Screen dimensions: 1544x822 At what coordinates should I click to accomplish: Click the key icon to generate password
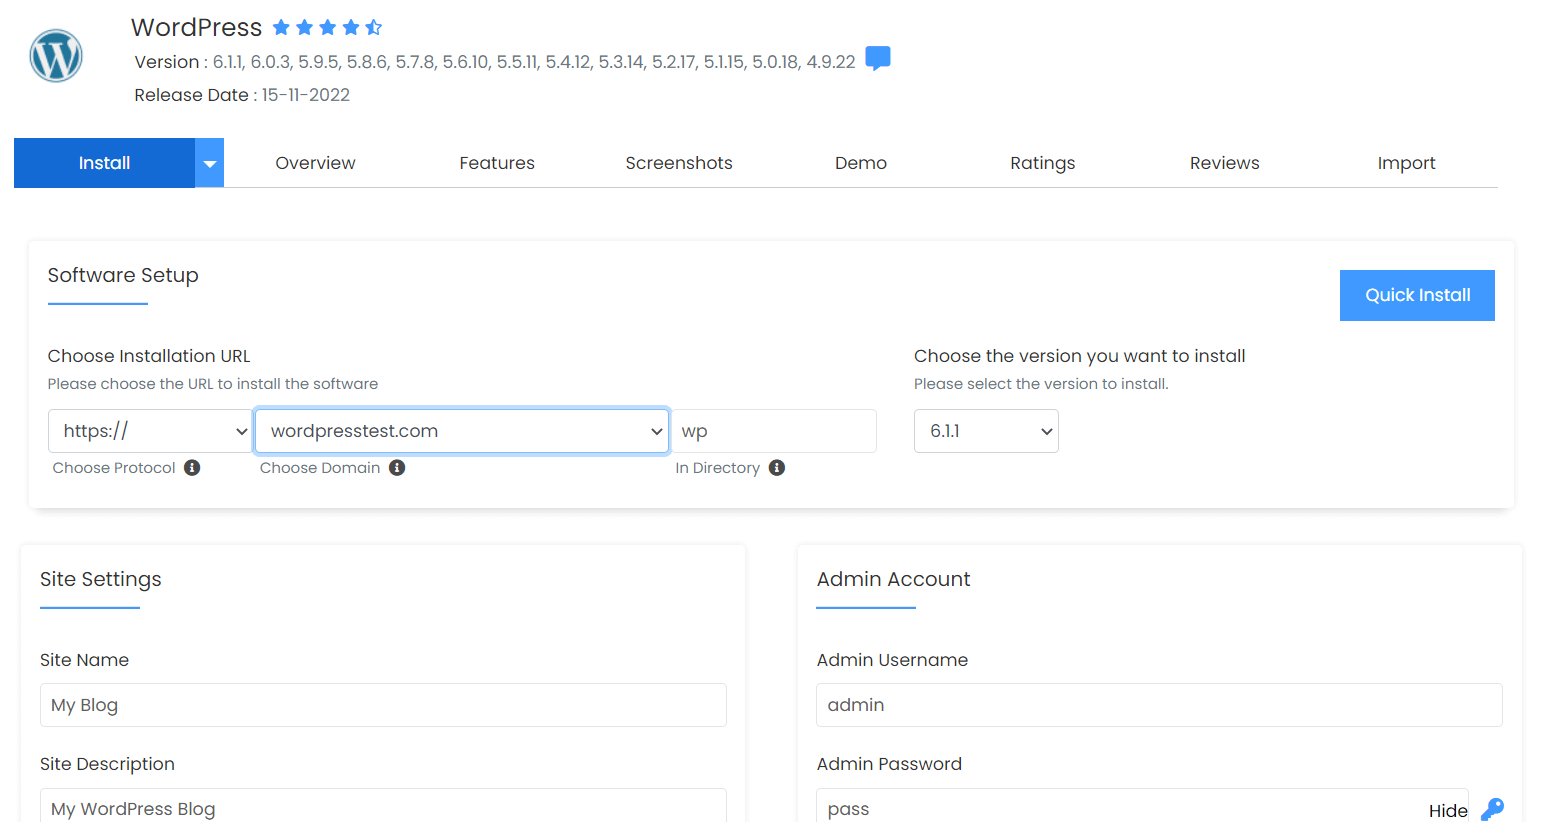[1492, 809]
